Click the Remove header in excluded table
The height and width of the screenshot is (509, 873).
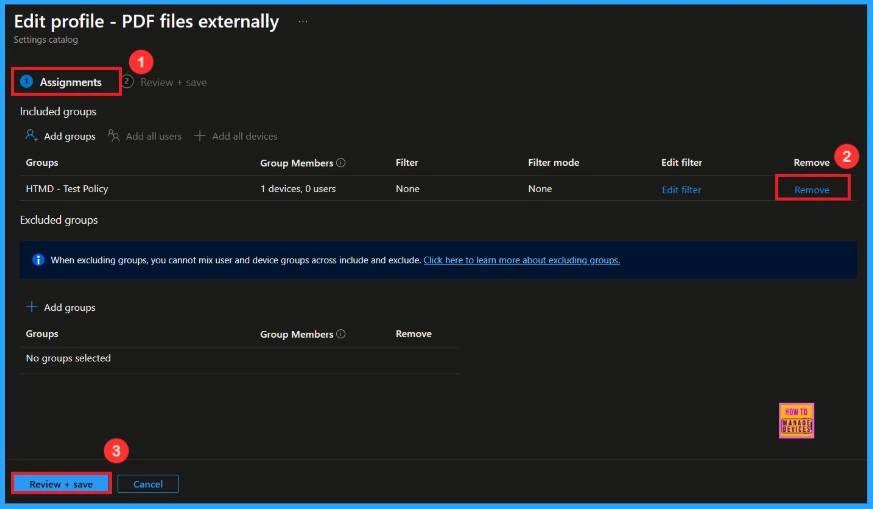click(x=414, y=334)
